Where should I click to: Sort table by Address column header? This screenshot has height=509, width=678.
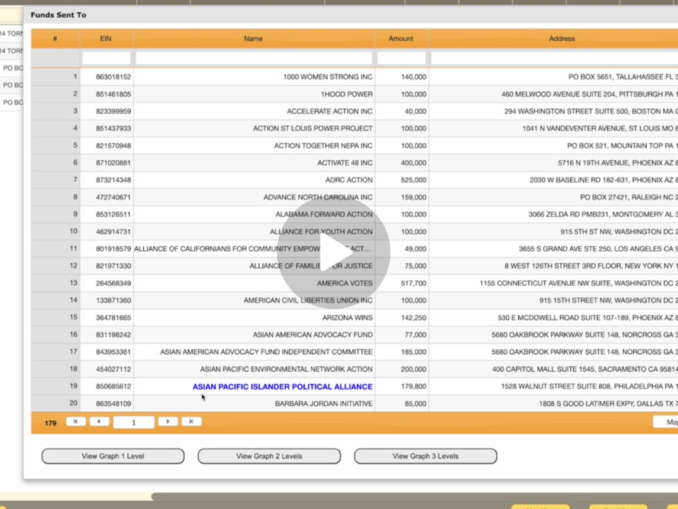point(561,39)
